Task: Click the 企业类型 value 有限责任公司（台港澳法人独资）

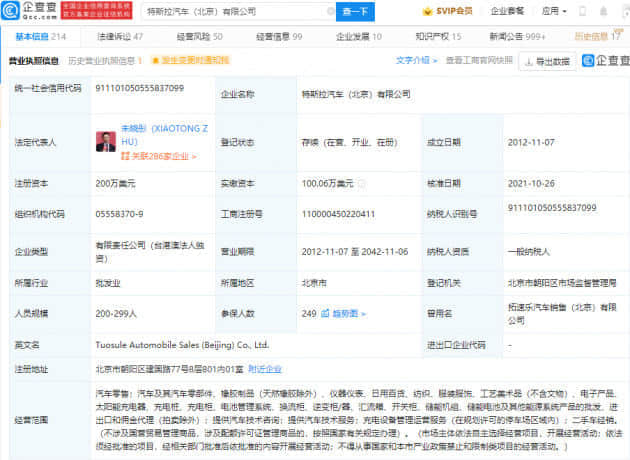Action: pos(150,252)
